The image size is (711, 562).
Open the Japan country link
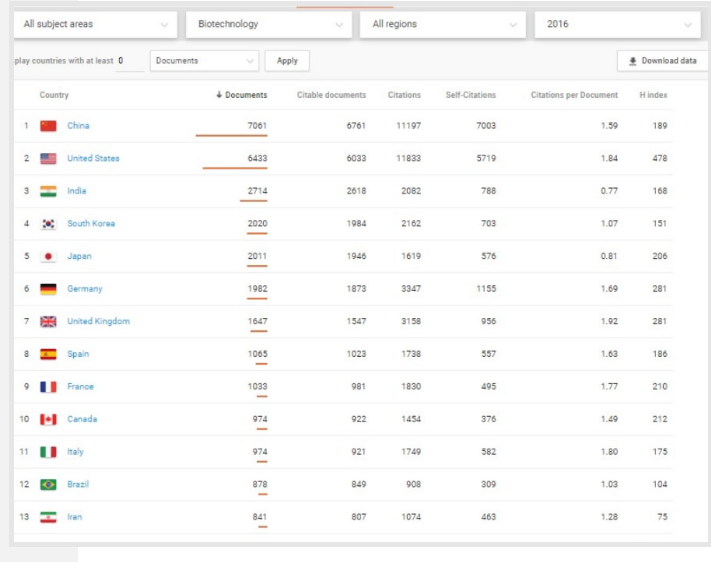(x=79, y=256)
